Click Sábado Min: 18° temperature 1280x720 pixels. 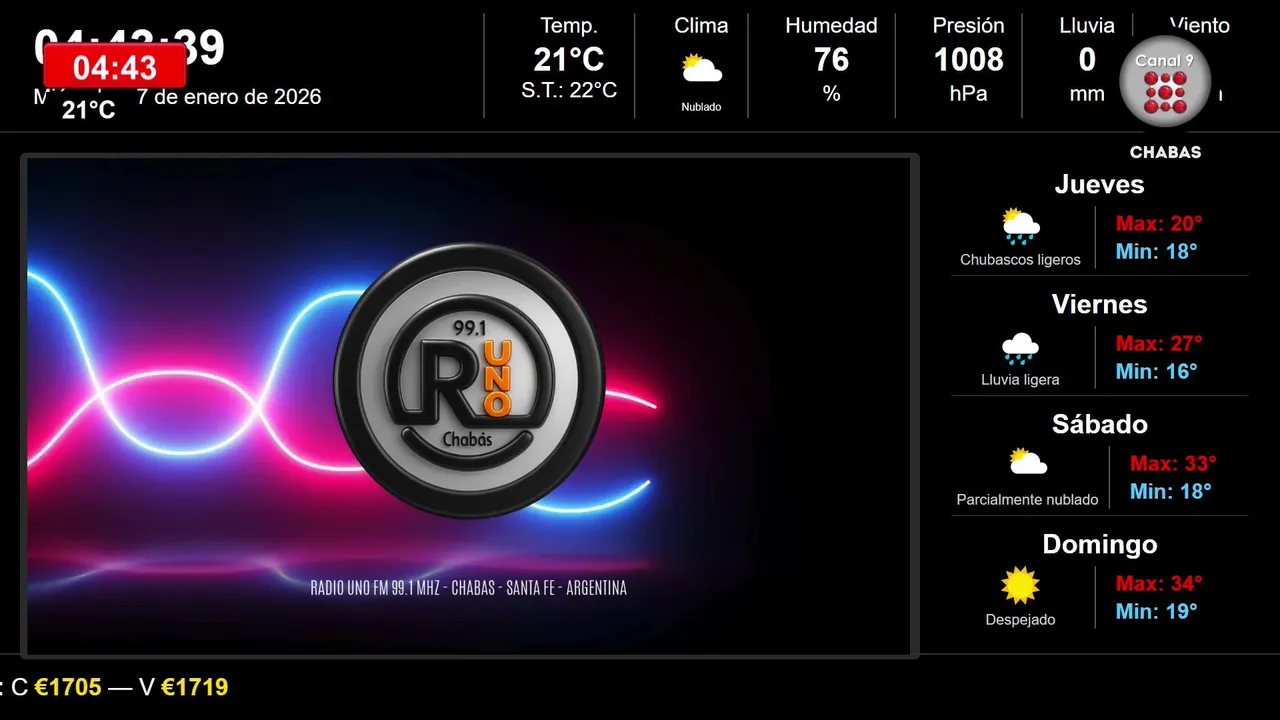pyautogui.click(x=1170, y=491)
